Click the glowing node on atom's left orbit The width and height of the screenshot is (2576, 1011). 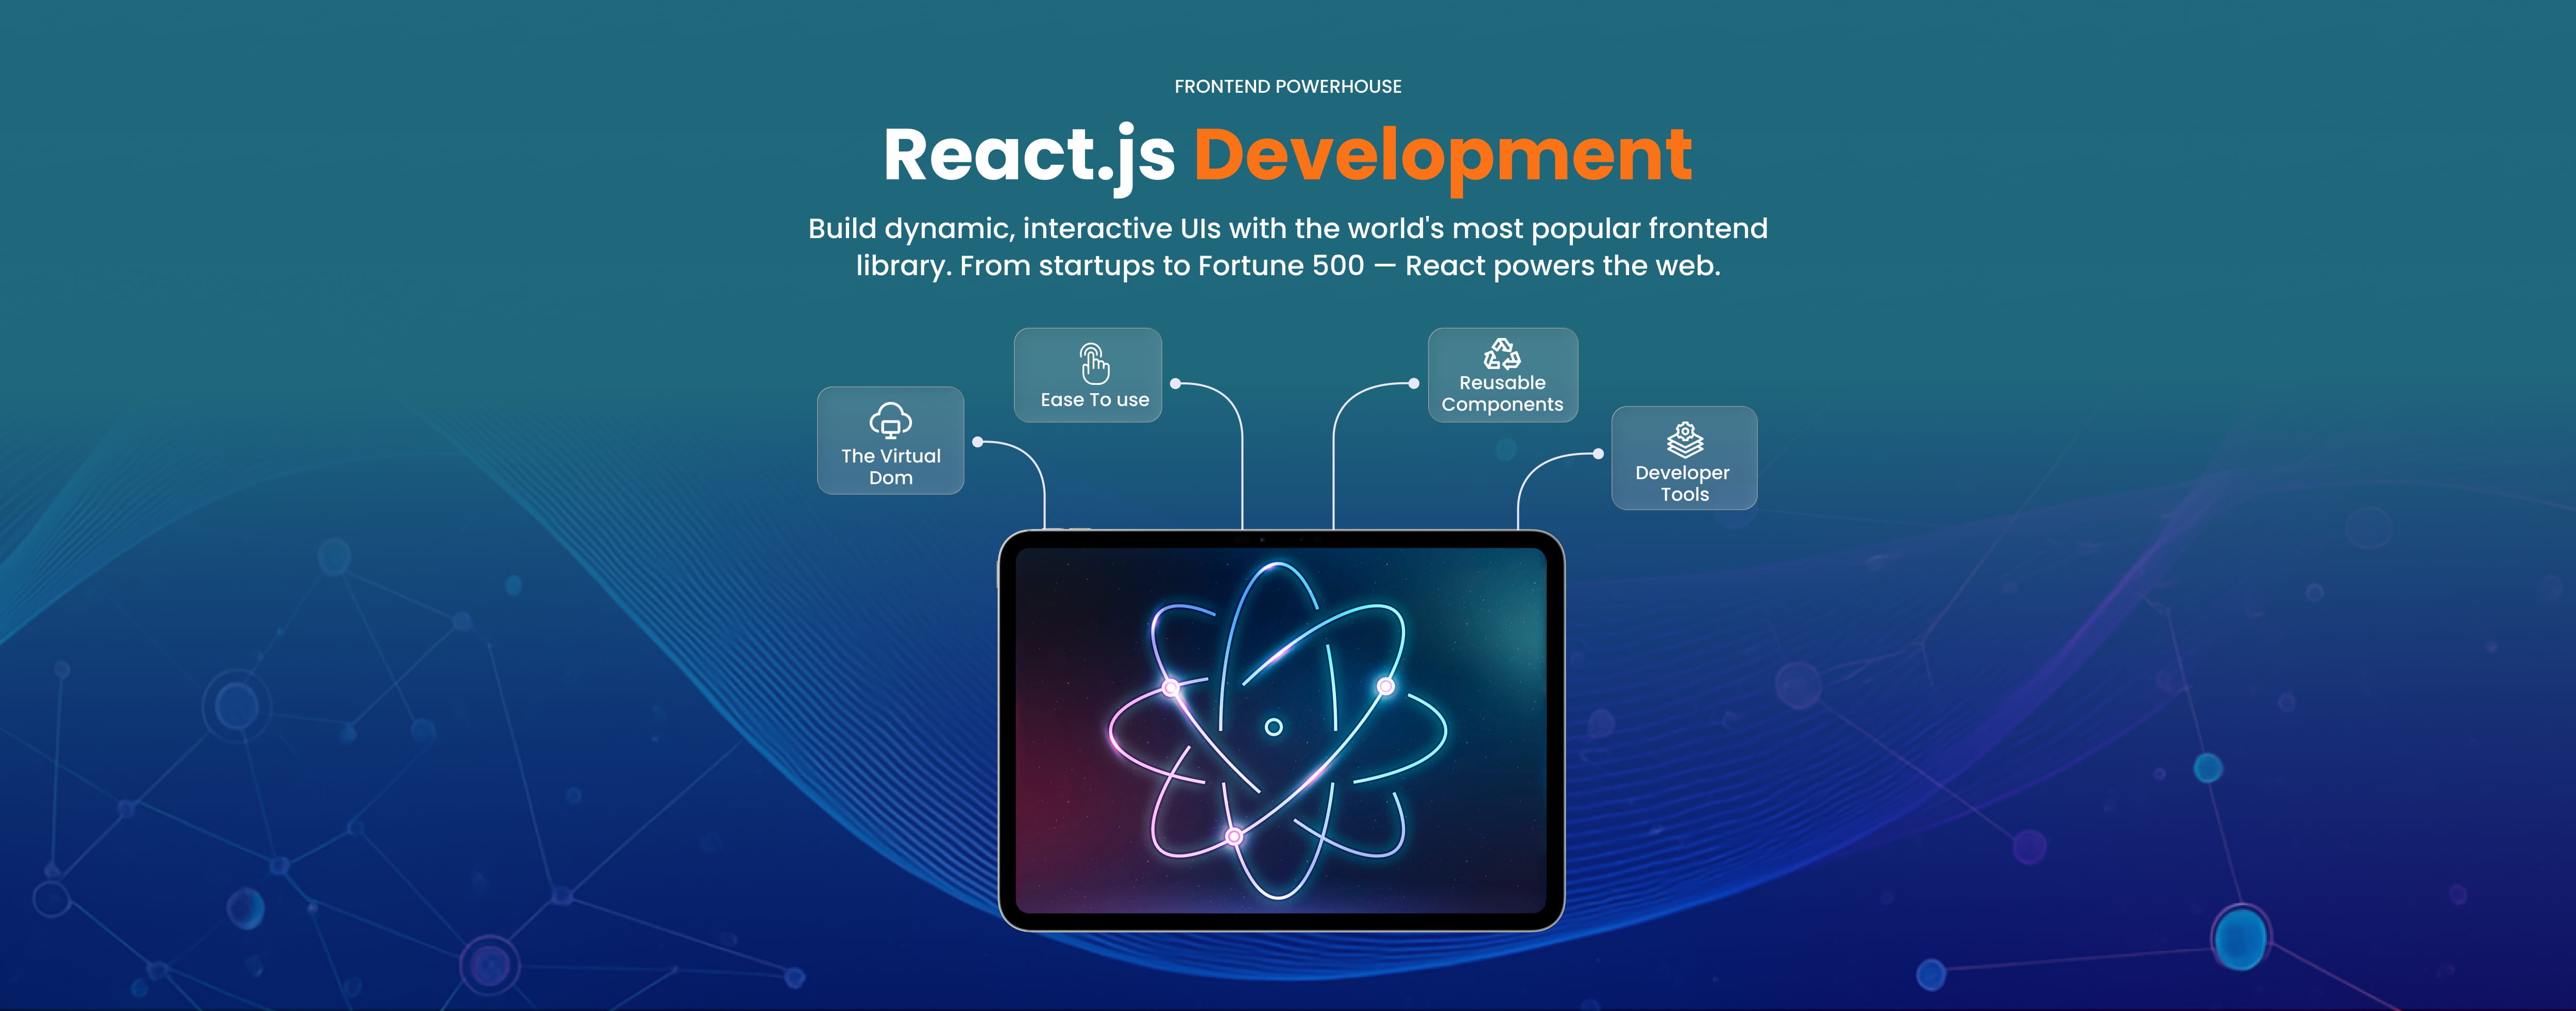point(1171,687)
